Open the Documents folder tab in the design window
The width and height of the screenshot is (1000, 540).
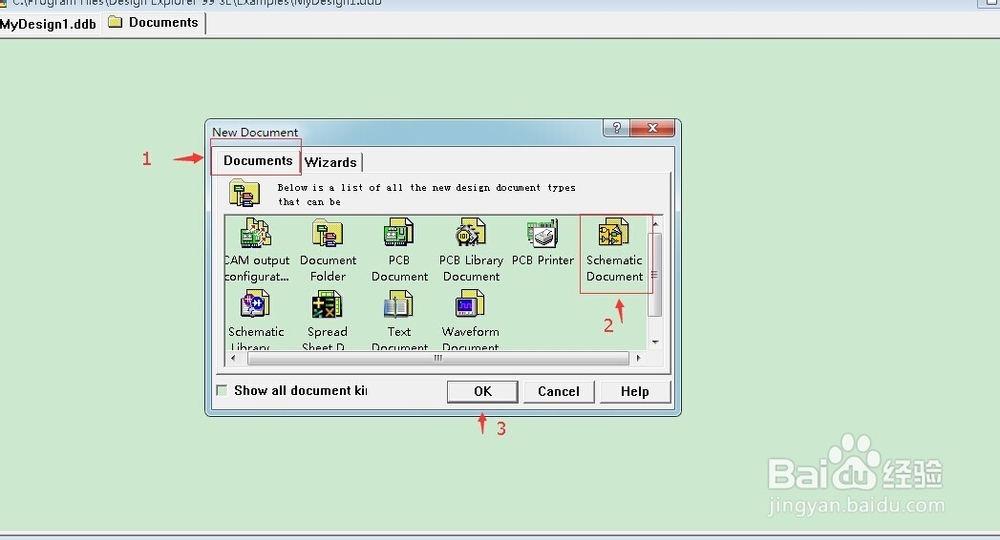click(154, 22)
